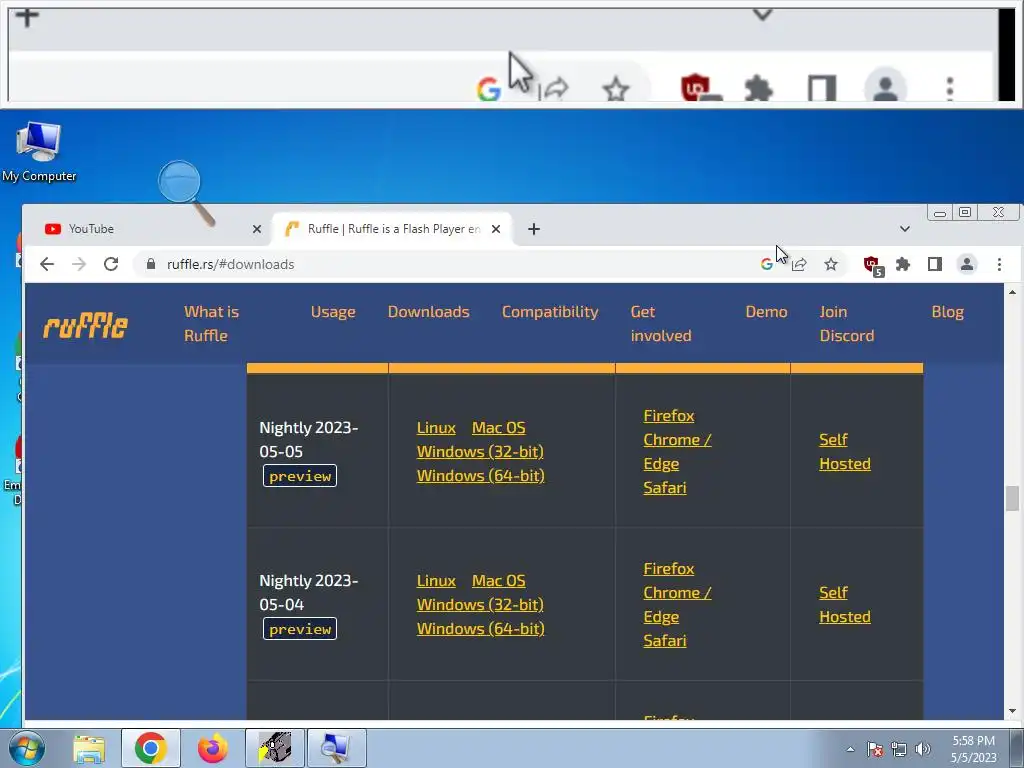The width and height of the screenshot is (1024, 768).
Task: Download Linux build for Nightly 2023-05-05
Action: [436, 428]
